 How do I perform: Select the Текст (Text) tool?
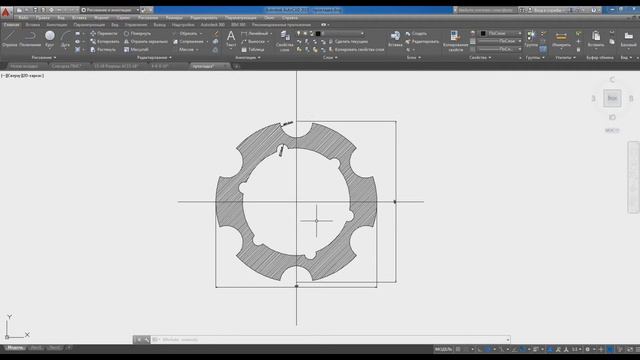pyautogui.click(x=231, y=39)
